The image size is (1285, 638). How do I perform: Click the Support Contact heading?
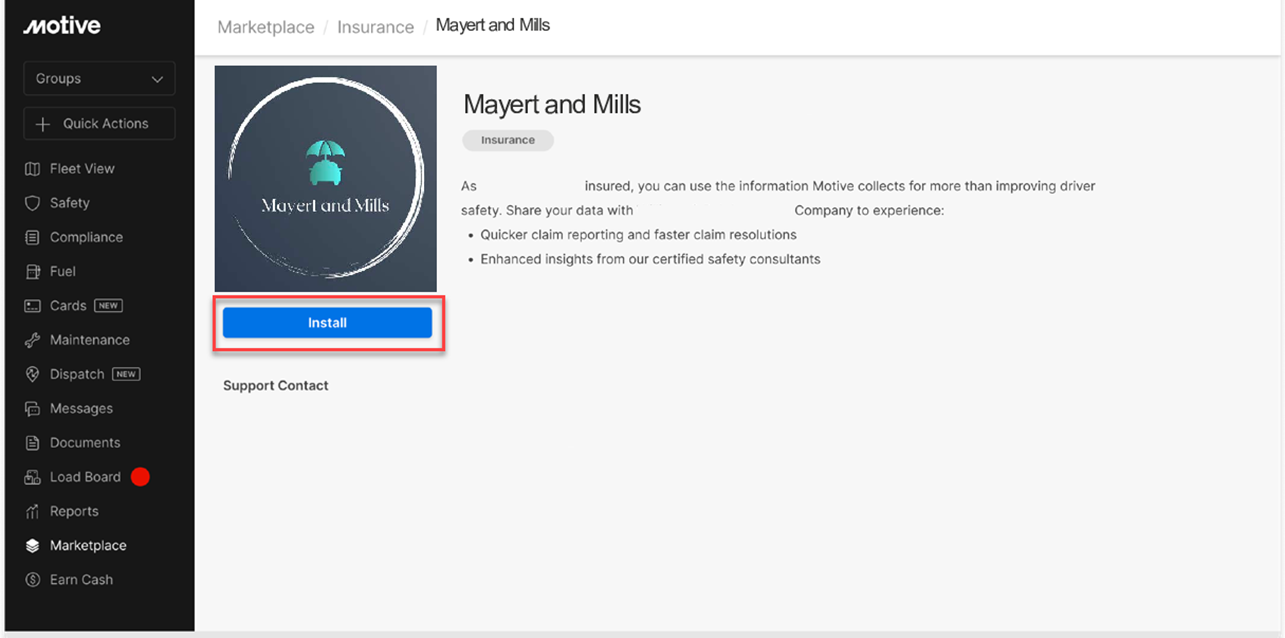tap(276, 386)
